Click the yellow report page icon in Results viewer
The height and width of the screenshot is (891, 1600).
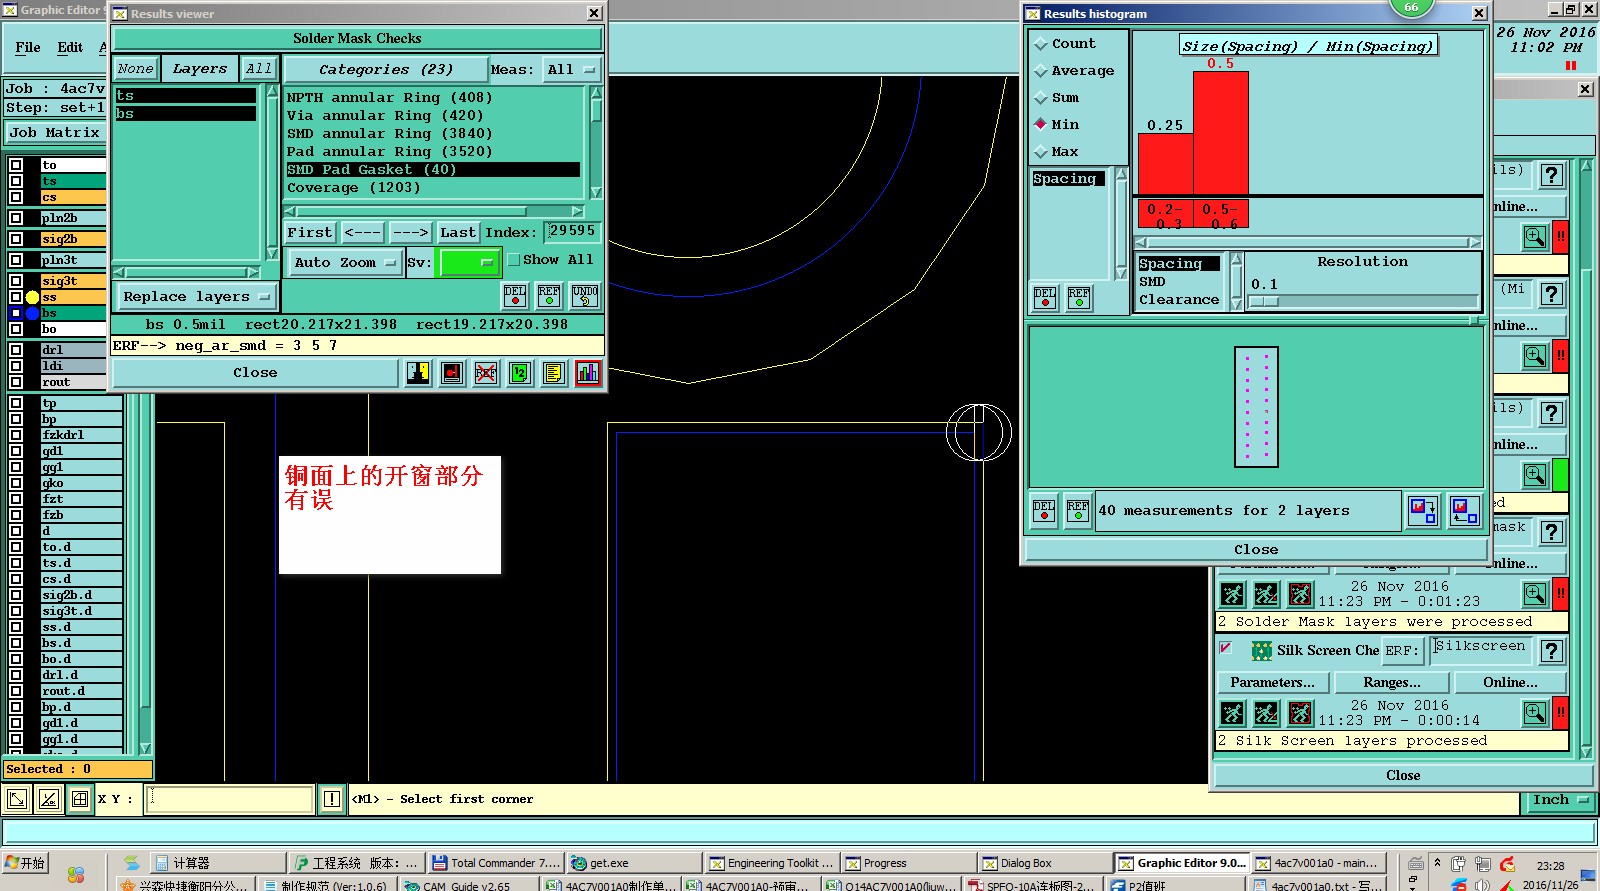[554, 373]
